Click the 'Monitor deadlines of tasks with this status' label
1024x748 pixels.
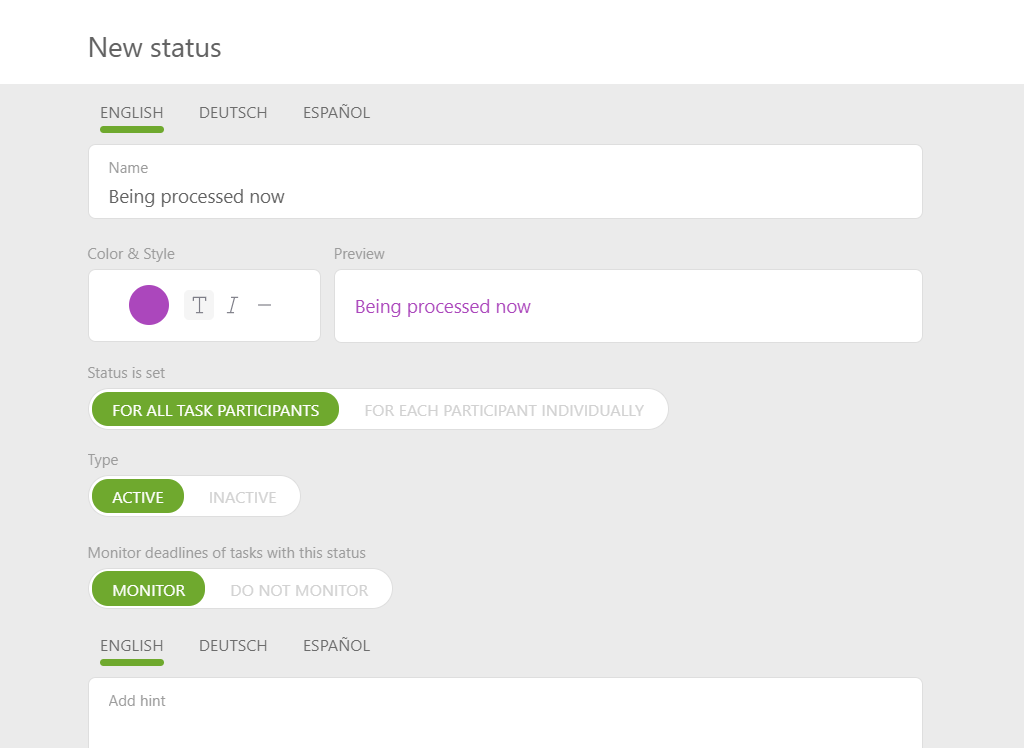[x=227, y=553]
